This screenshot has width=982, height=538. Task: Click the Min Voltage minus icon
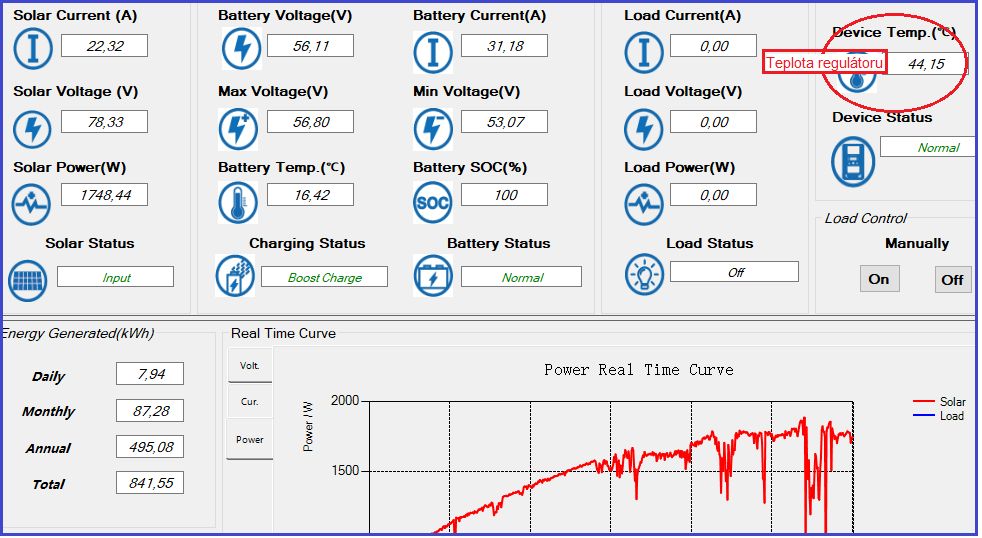tap(432, 127)
